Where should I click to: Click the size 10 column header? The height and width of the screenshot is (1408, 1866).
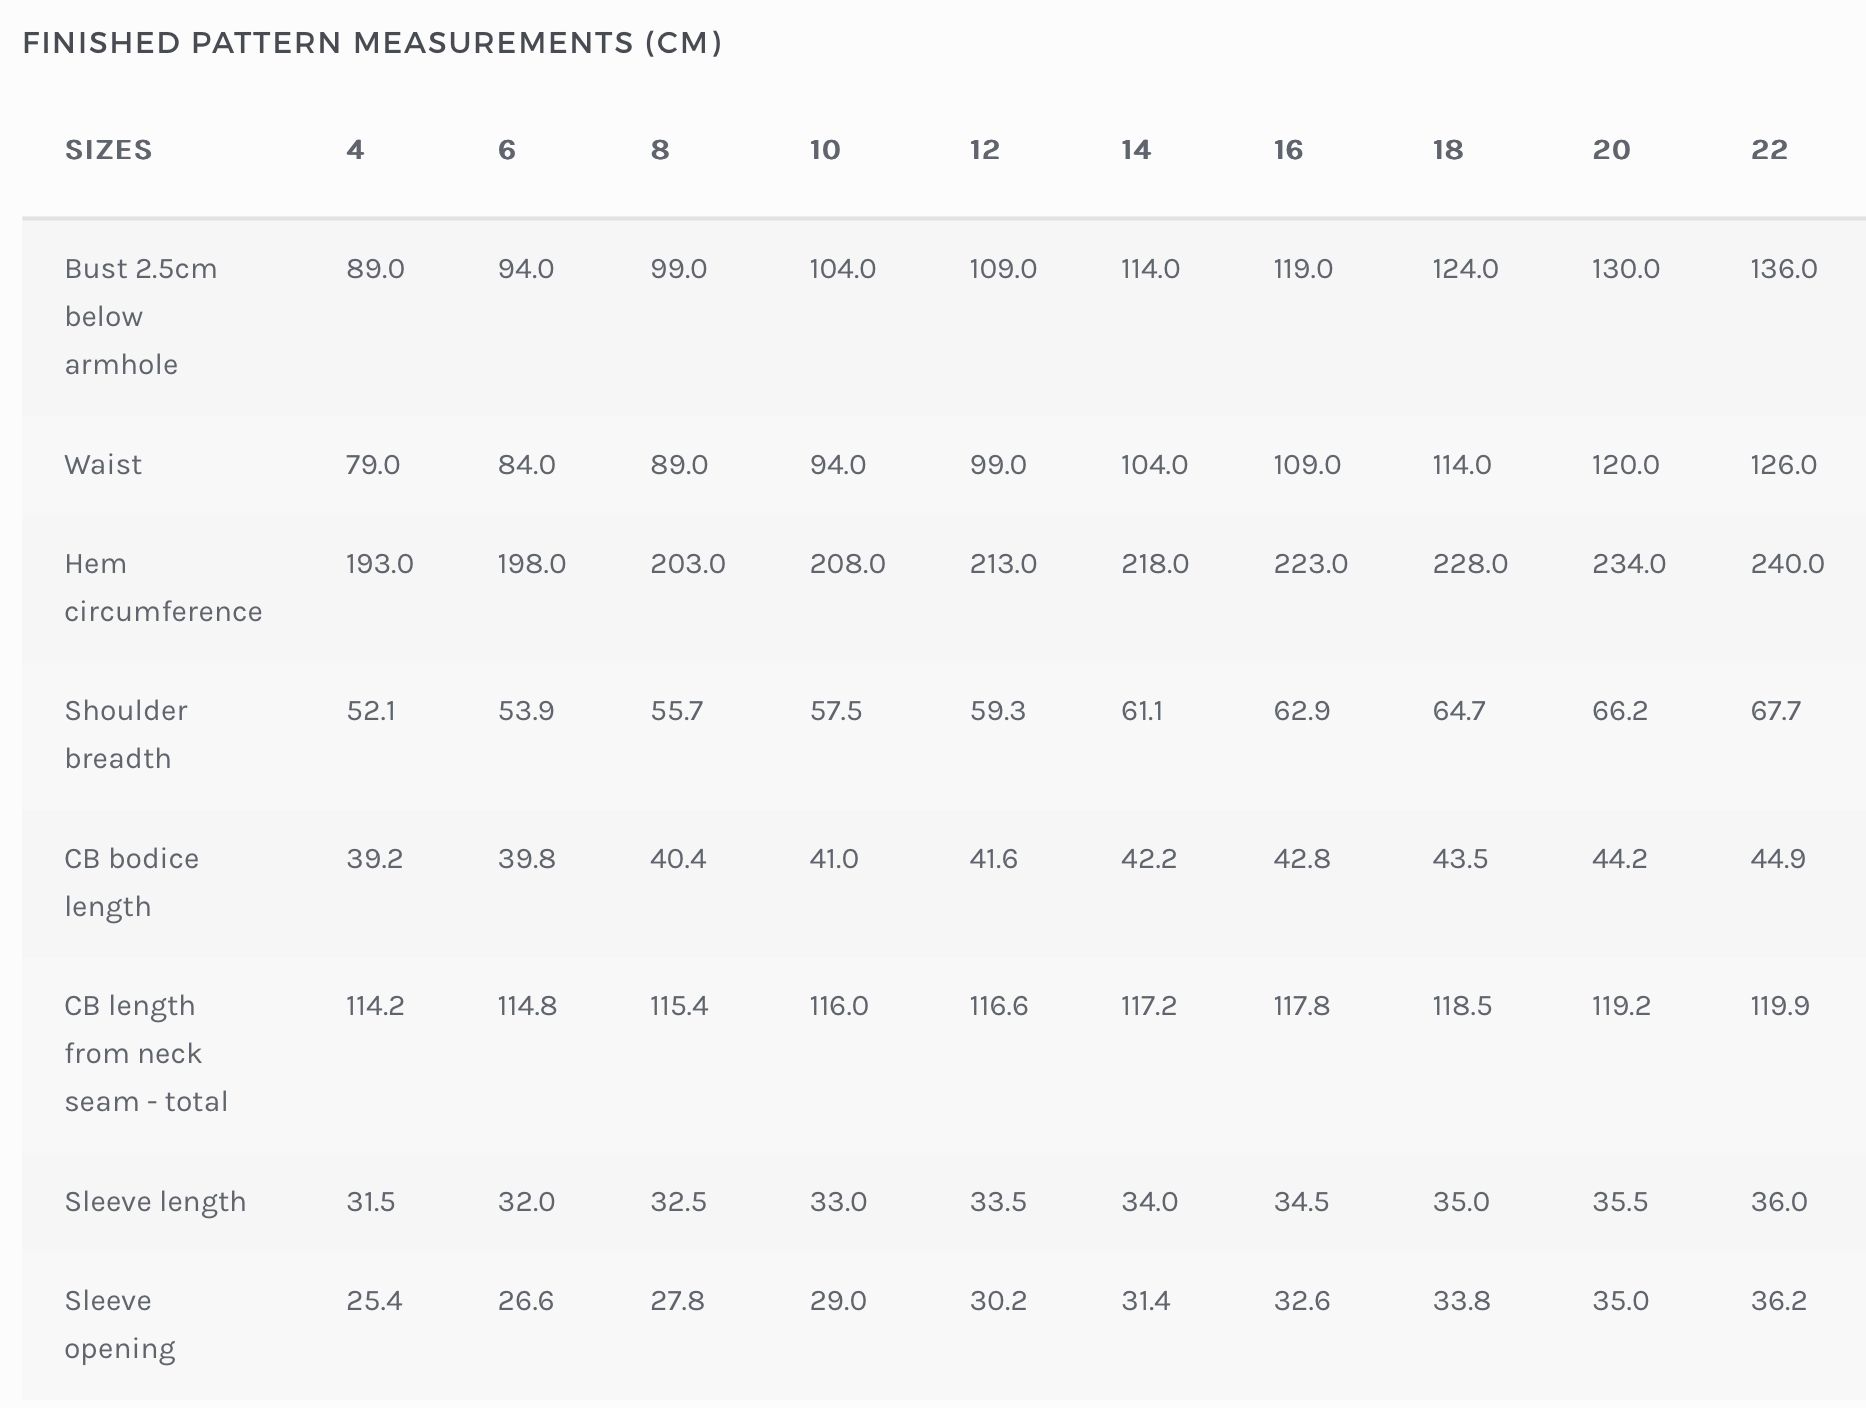825,150
